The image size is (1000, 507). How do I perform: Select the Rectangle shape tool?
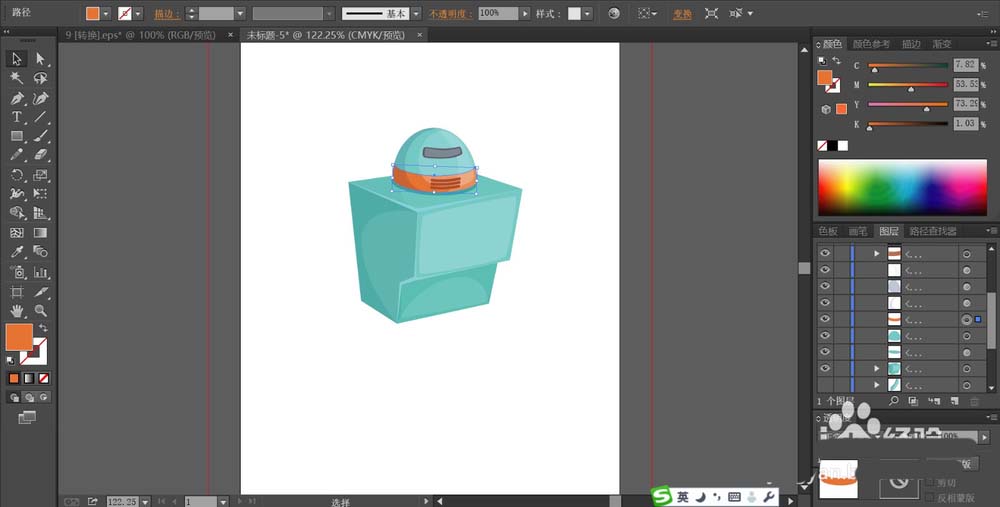[17, 136]
